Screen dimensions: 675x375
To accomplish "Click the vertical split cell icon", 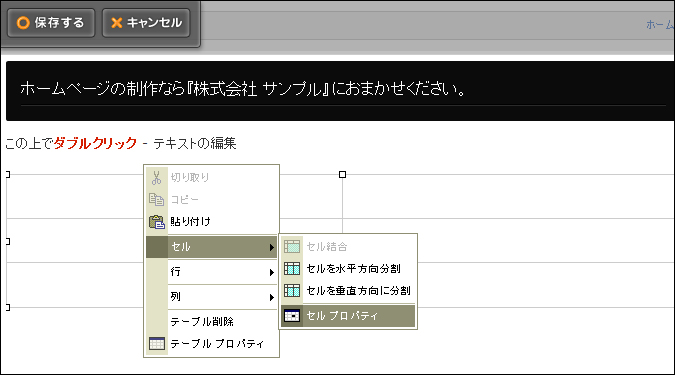I will pos(292,291).
